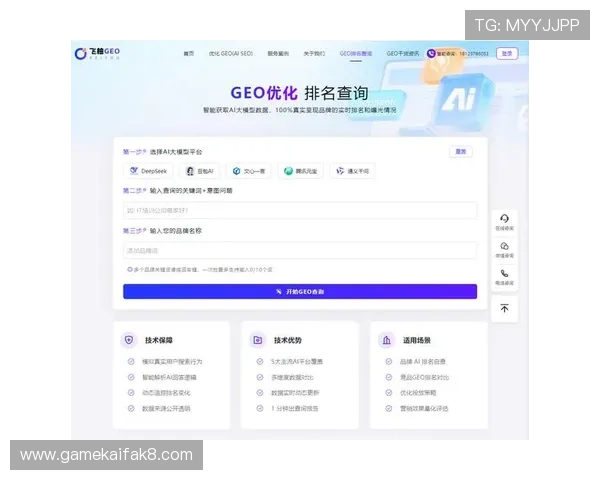Select the DeepSeek platform chip
The width and height of the screenshot is (600, 480).
[x=148, y=171]
